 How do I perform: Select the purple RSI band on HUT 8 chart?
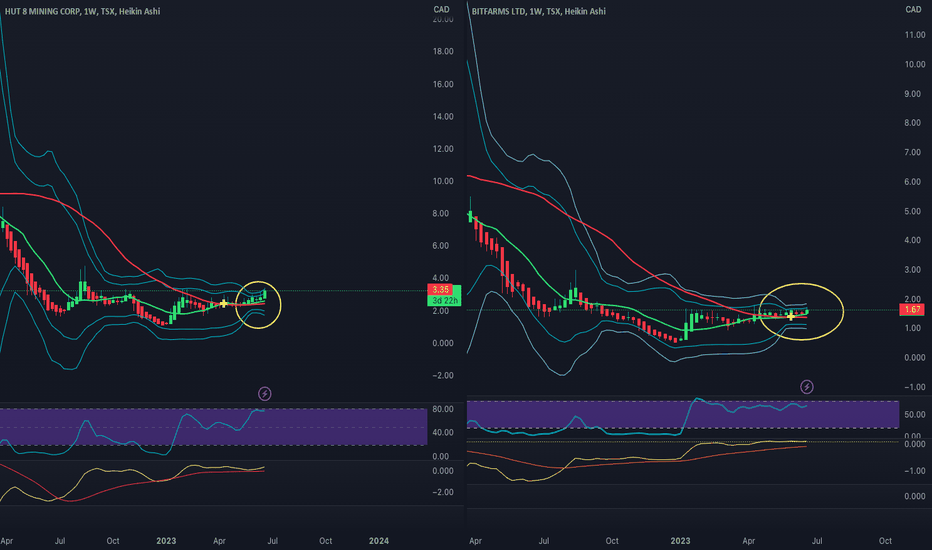(213, 427)
